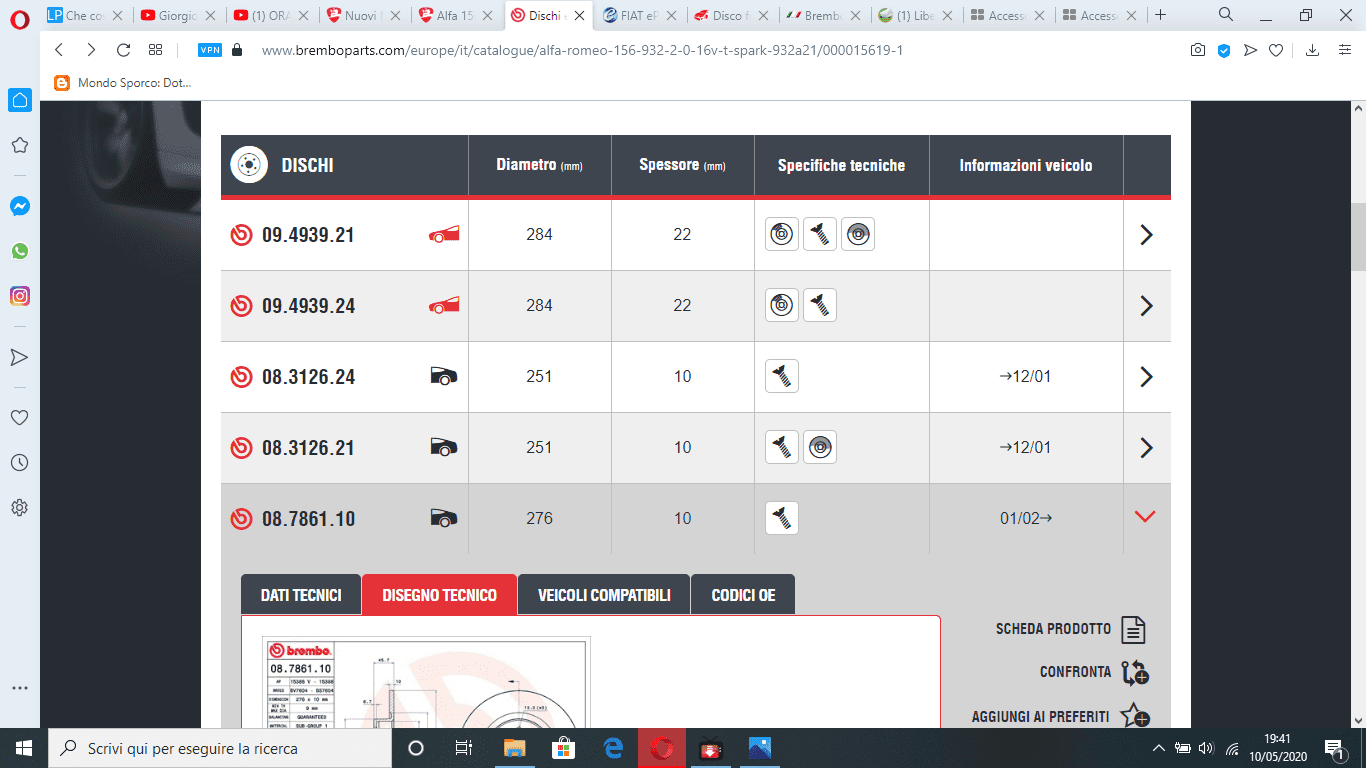
Task: Open Messenger in the Opera sidebar
Action: click(20, 206)
